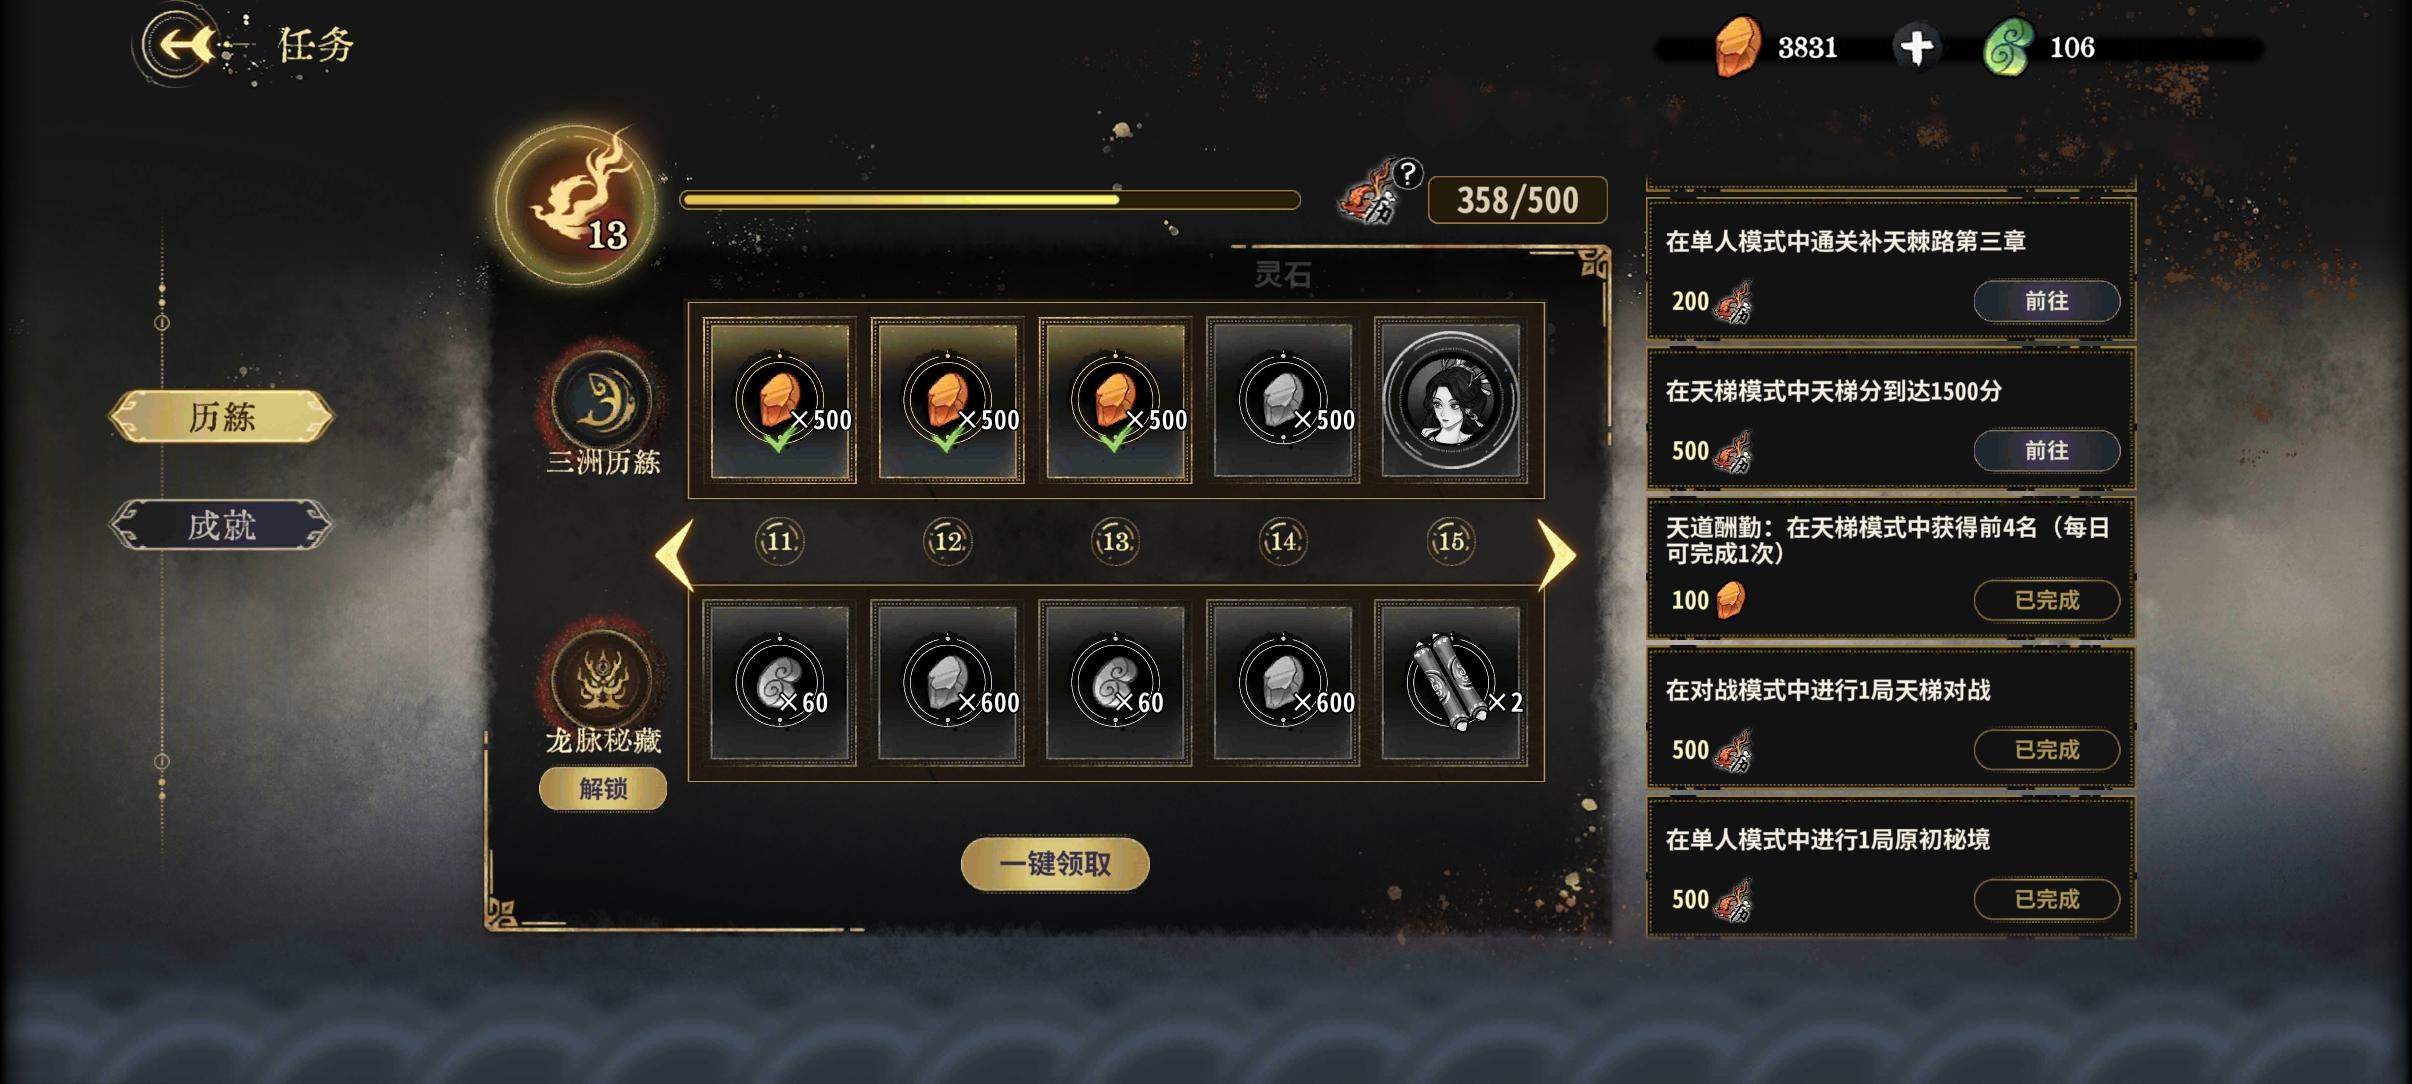Select the scroll reward ×2
The height and width of the screenshot is (1084, 2412).
pyautogui.click(x=1451, y=683)
